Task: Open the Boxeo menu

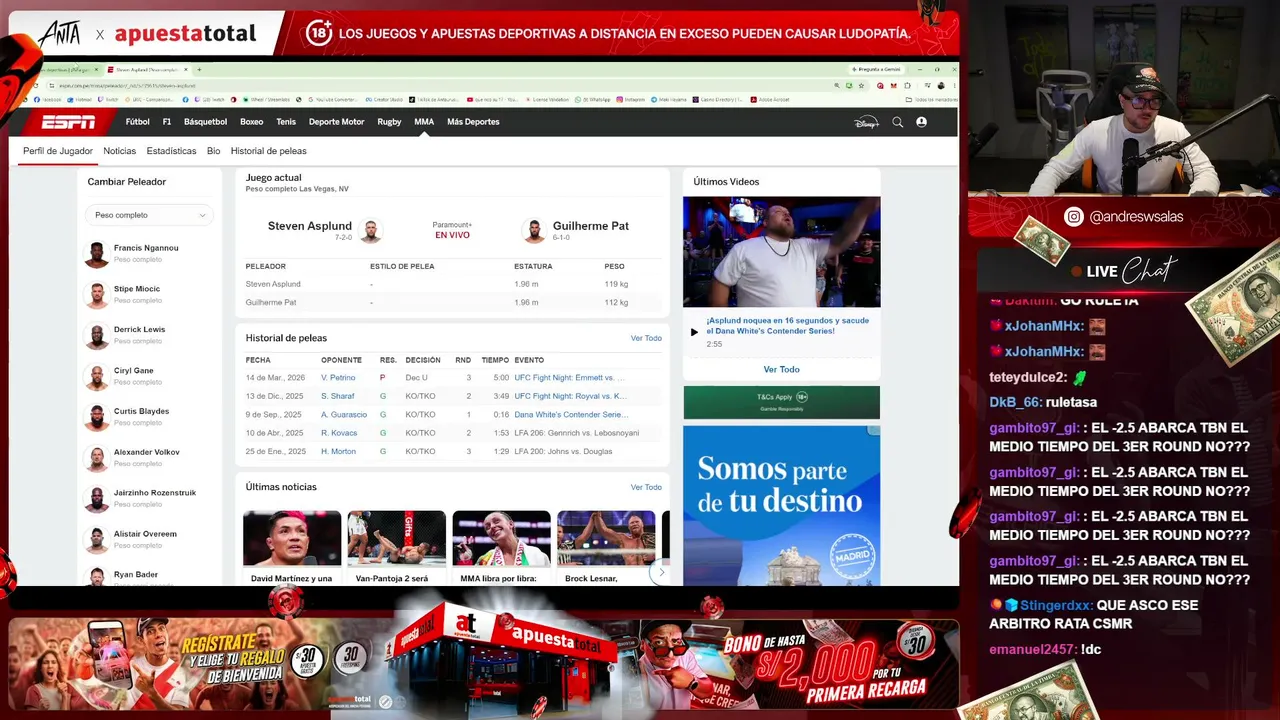Action: (252, 122)
